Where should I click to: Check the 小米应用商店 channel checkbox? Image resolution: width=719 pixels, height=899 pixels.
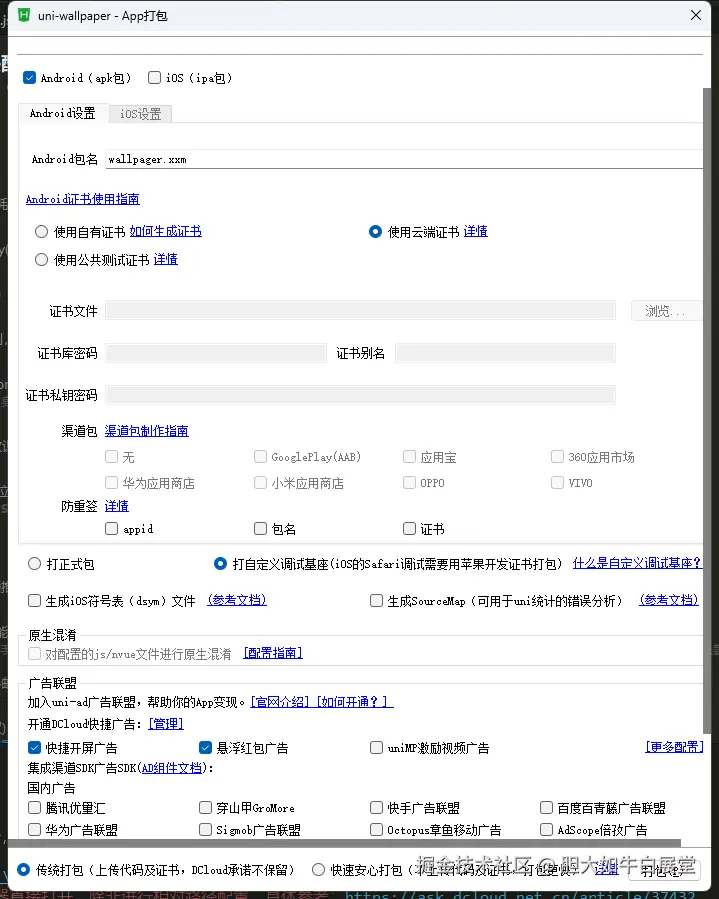[260, 482]
